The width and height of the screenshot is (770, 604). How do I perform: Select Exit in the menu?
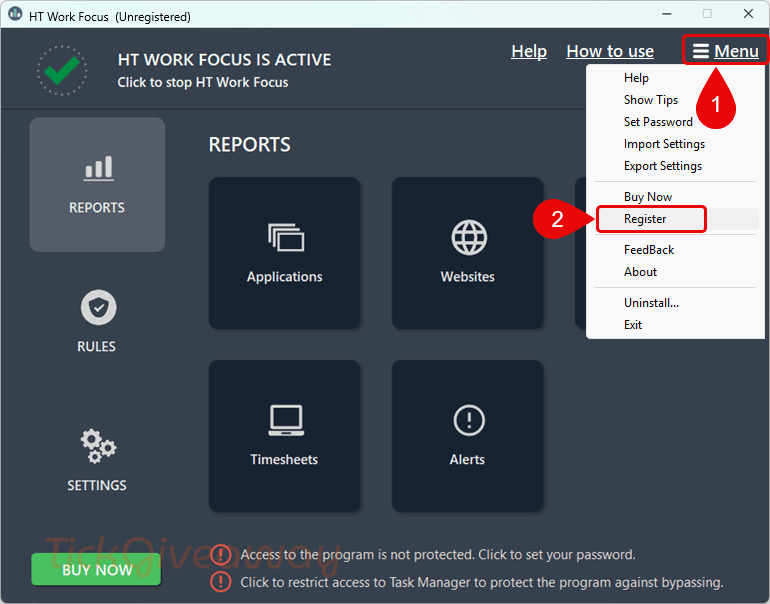(x=632, y=325)
